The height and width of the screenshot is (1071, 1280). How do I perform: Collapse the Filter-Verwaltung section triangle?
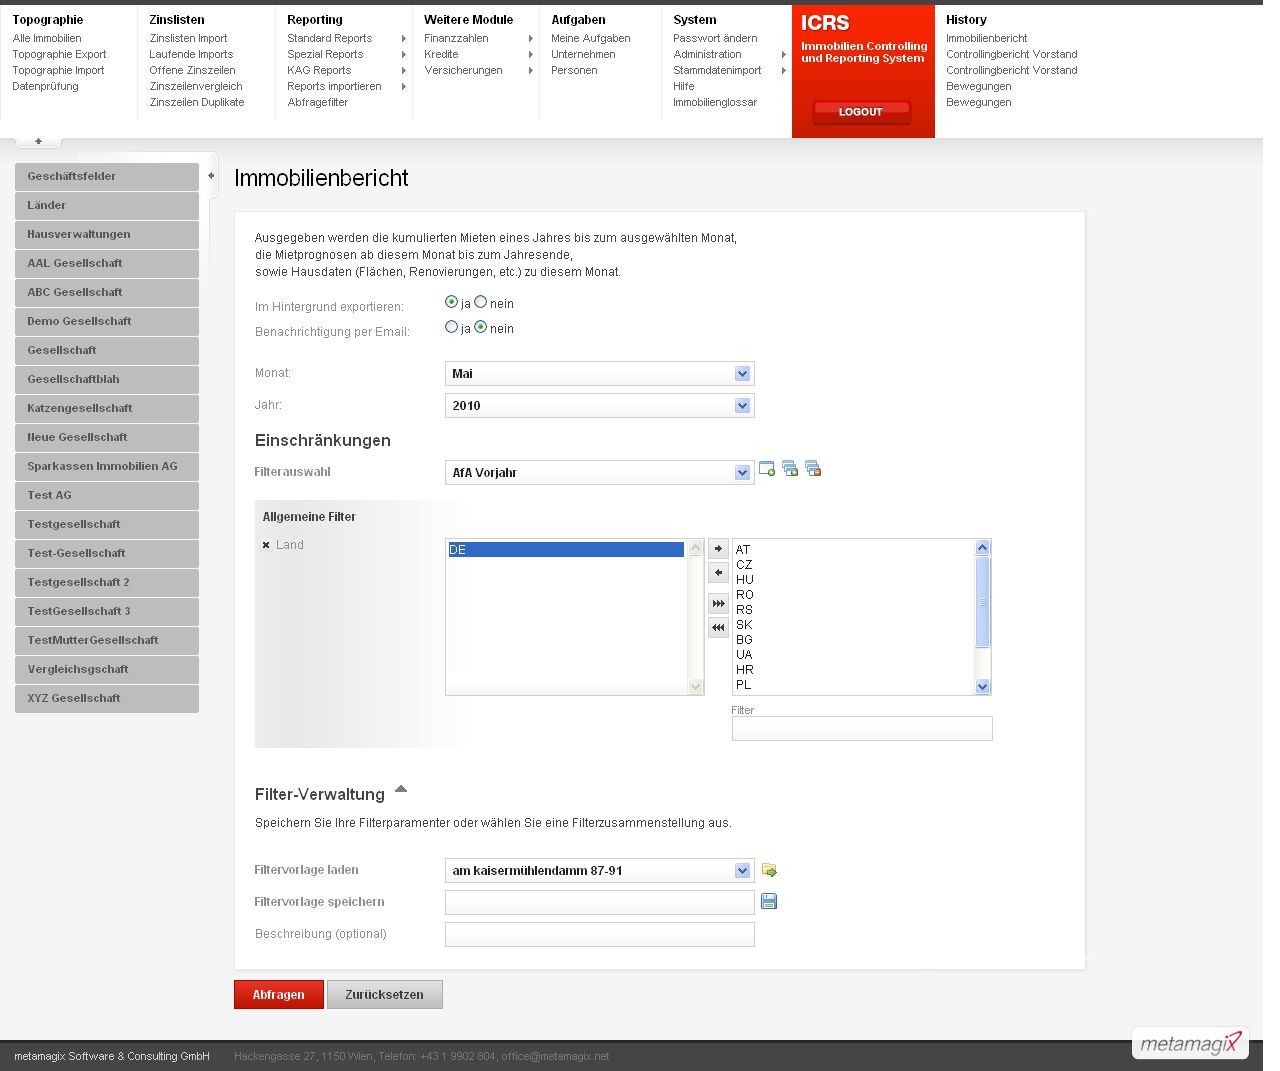(401, 789)
